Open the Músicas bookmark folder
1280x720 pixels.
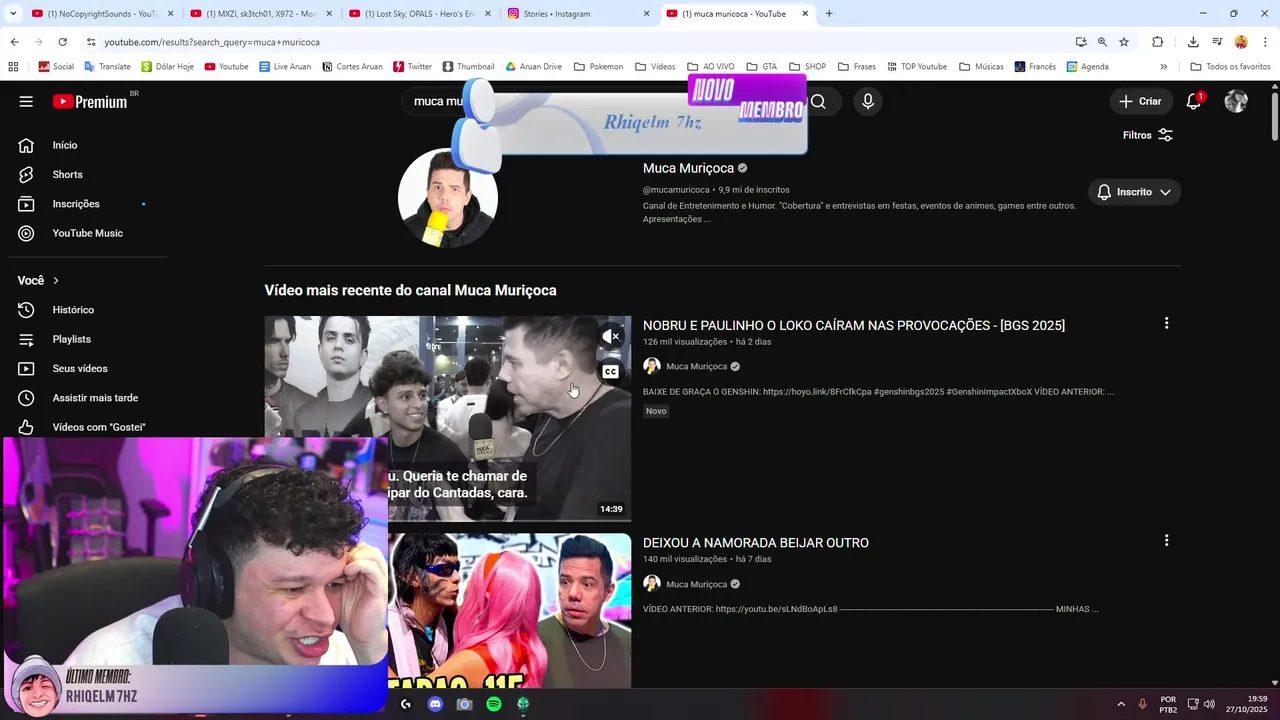tap(981, 67)
